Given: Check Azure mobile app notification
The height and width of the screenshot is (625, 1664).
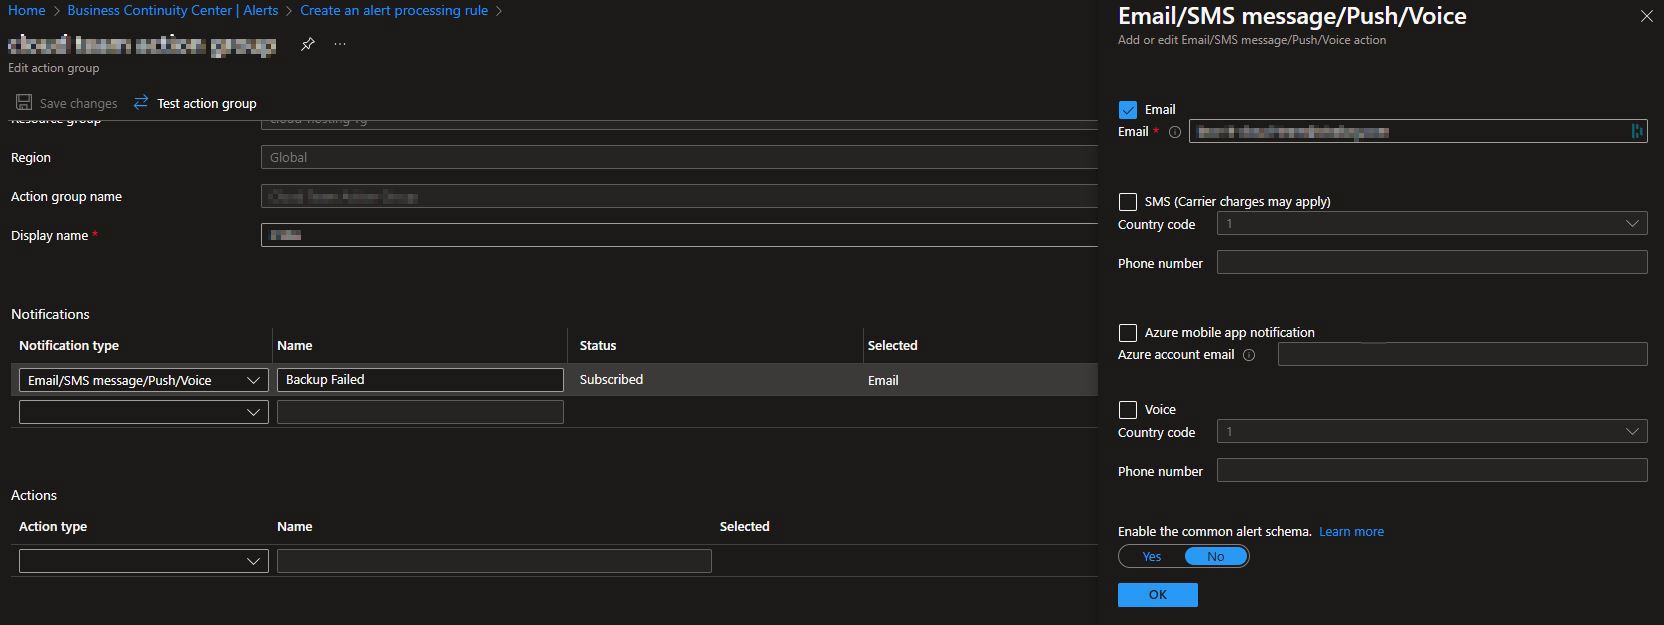Looking at the screenshot, I should (1128, 333).
